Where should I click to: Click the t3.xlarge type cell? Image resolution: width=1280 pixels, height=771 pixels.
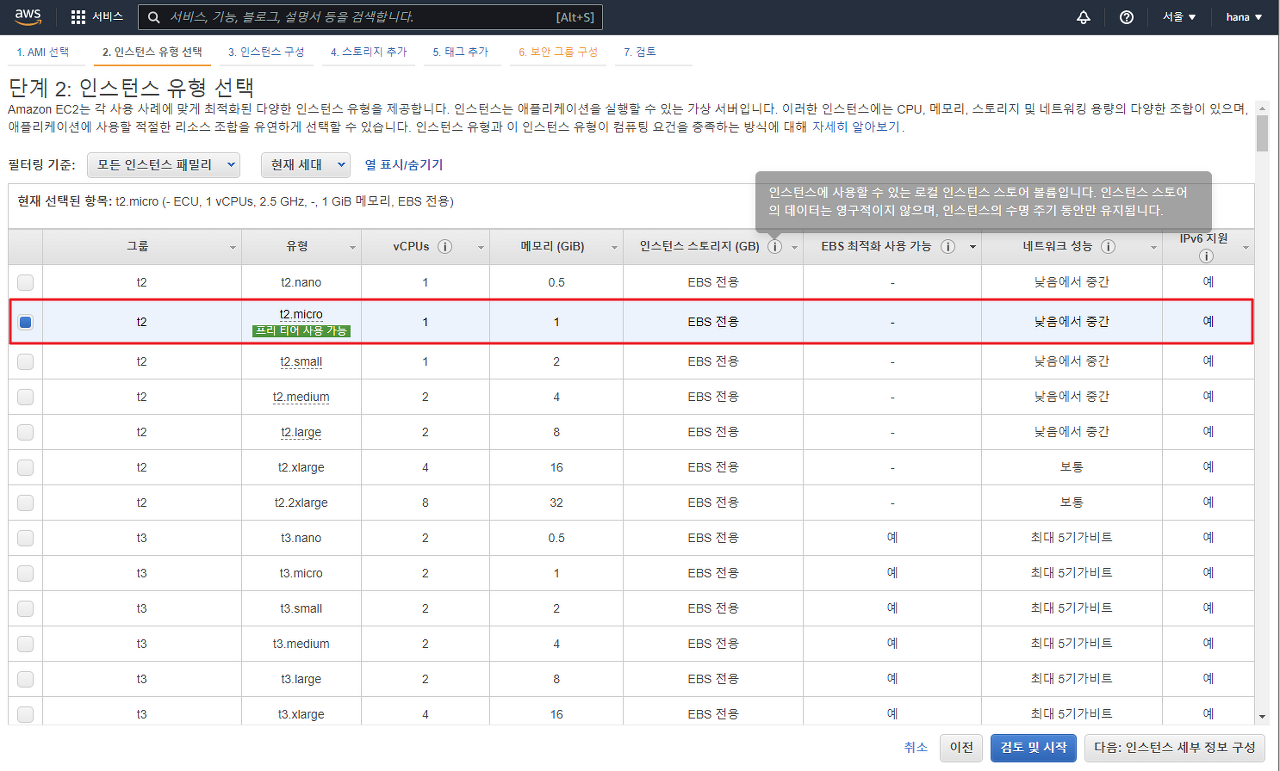click(301, 714)
